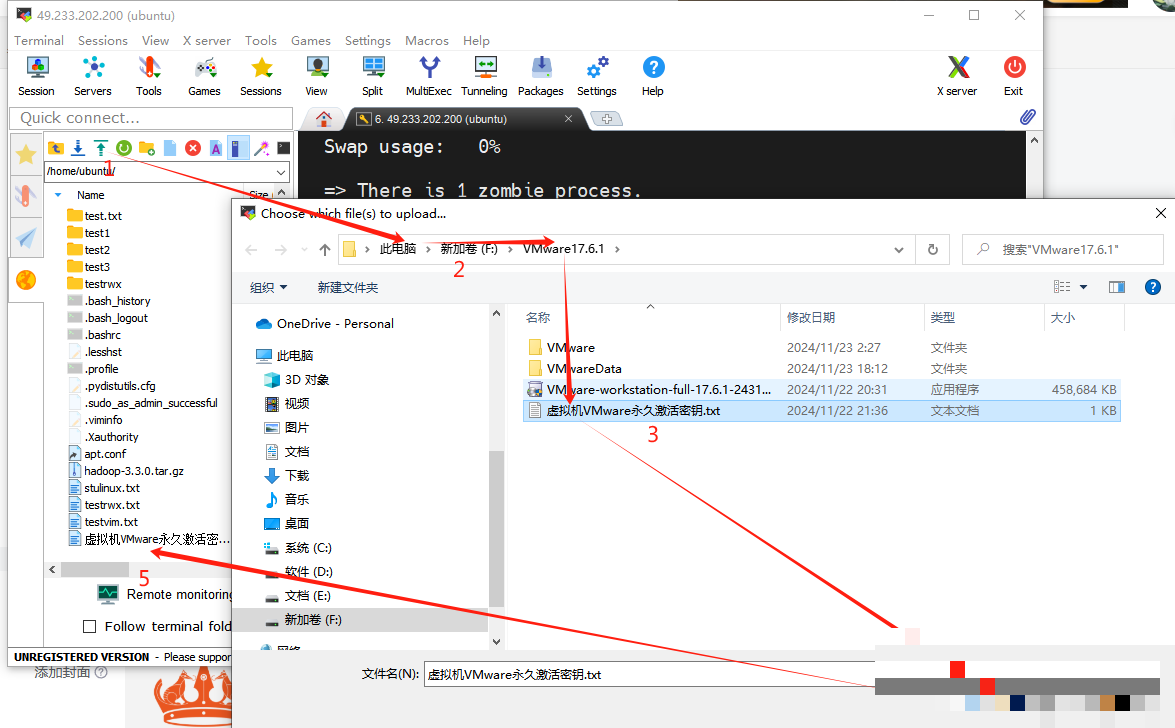Collapse the Name tree arrow in SFTP panel

pyautogui.click(x=58, y=195)
